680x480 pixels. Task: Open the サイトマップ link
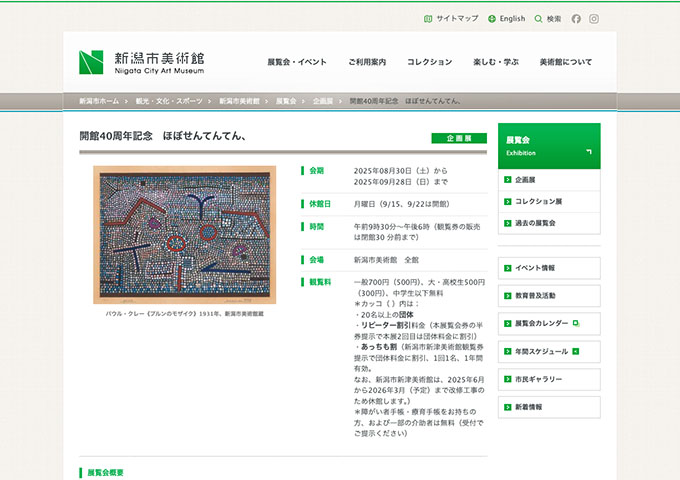[x=451, y=19]
